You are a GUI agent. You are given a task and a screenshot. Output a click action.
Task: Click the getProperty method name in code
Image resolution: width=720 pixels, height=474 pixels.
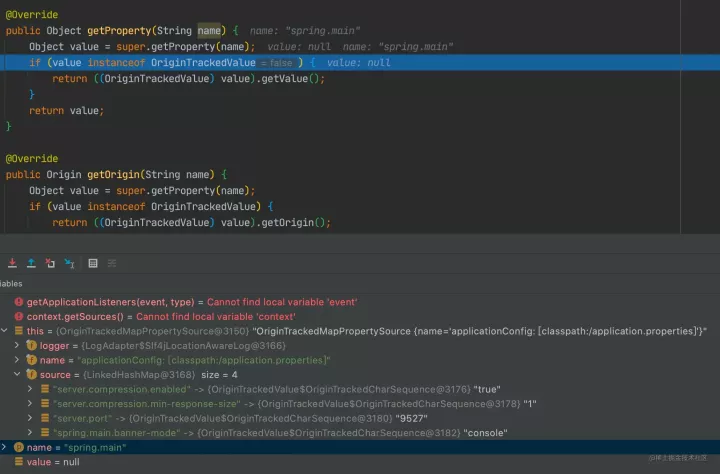(119, 31)
